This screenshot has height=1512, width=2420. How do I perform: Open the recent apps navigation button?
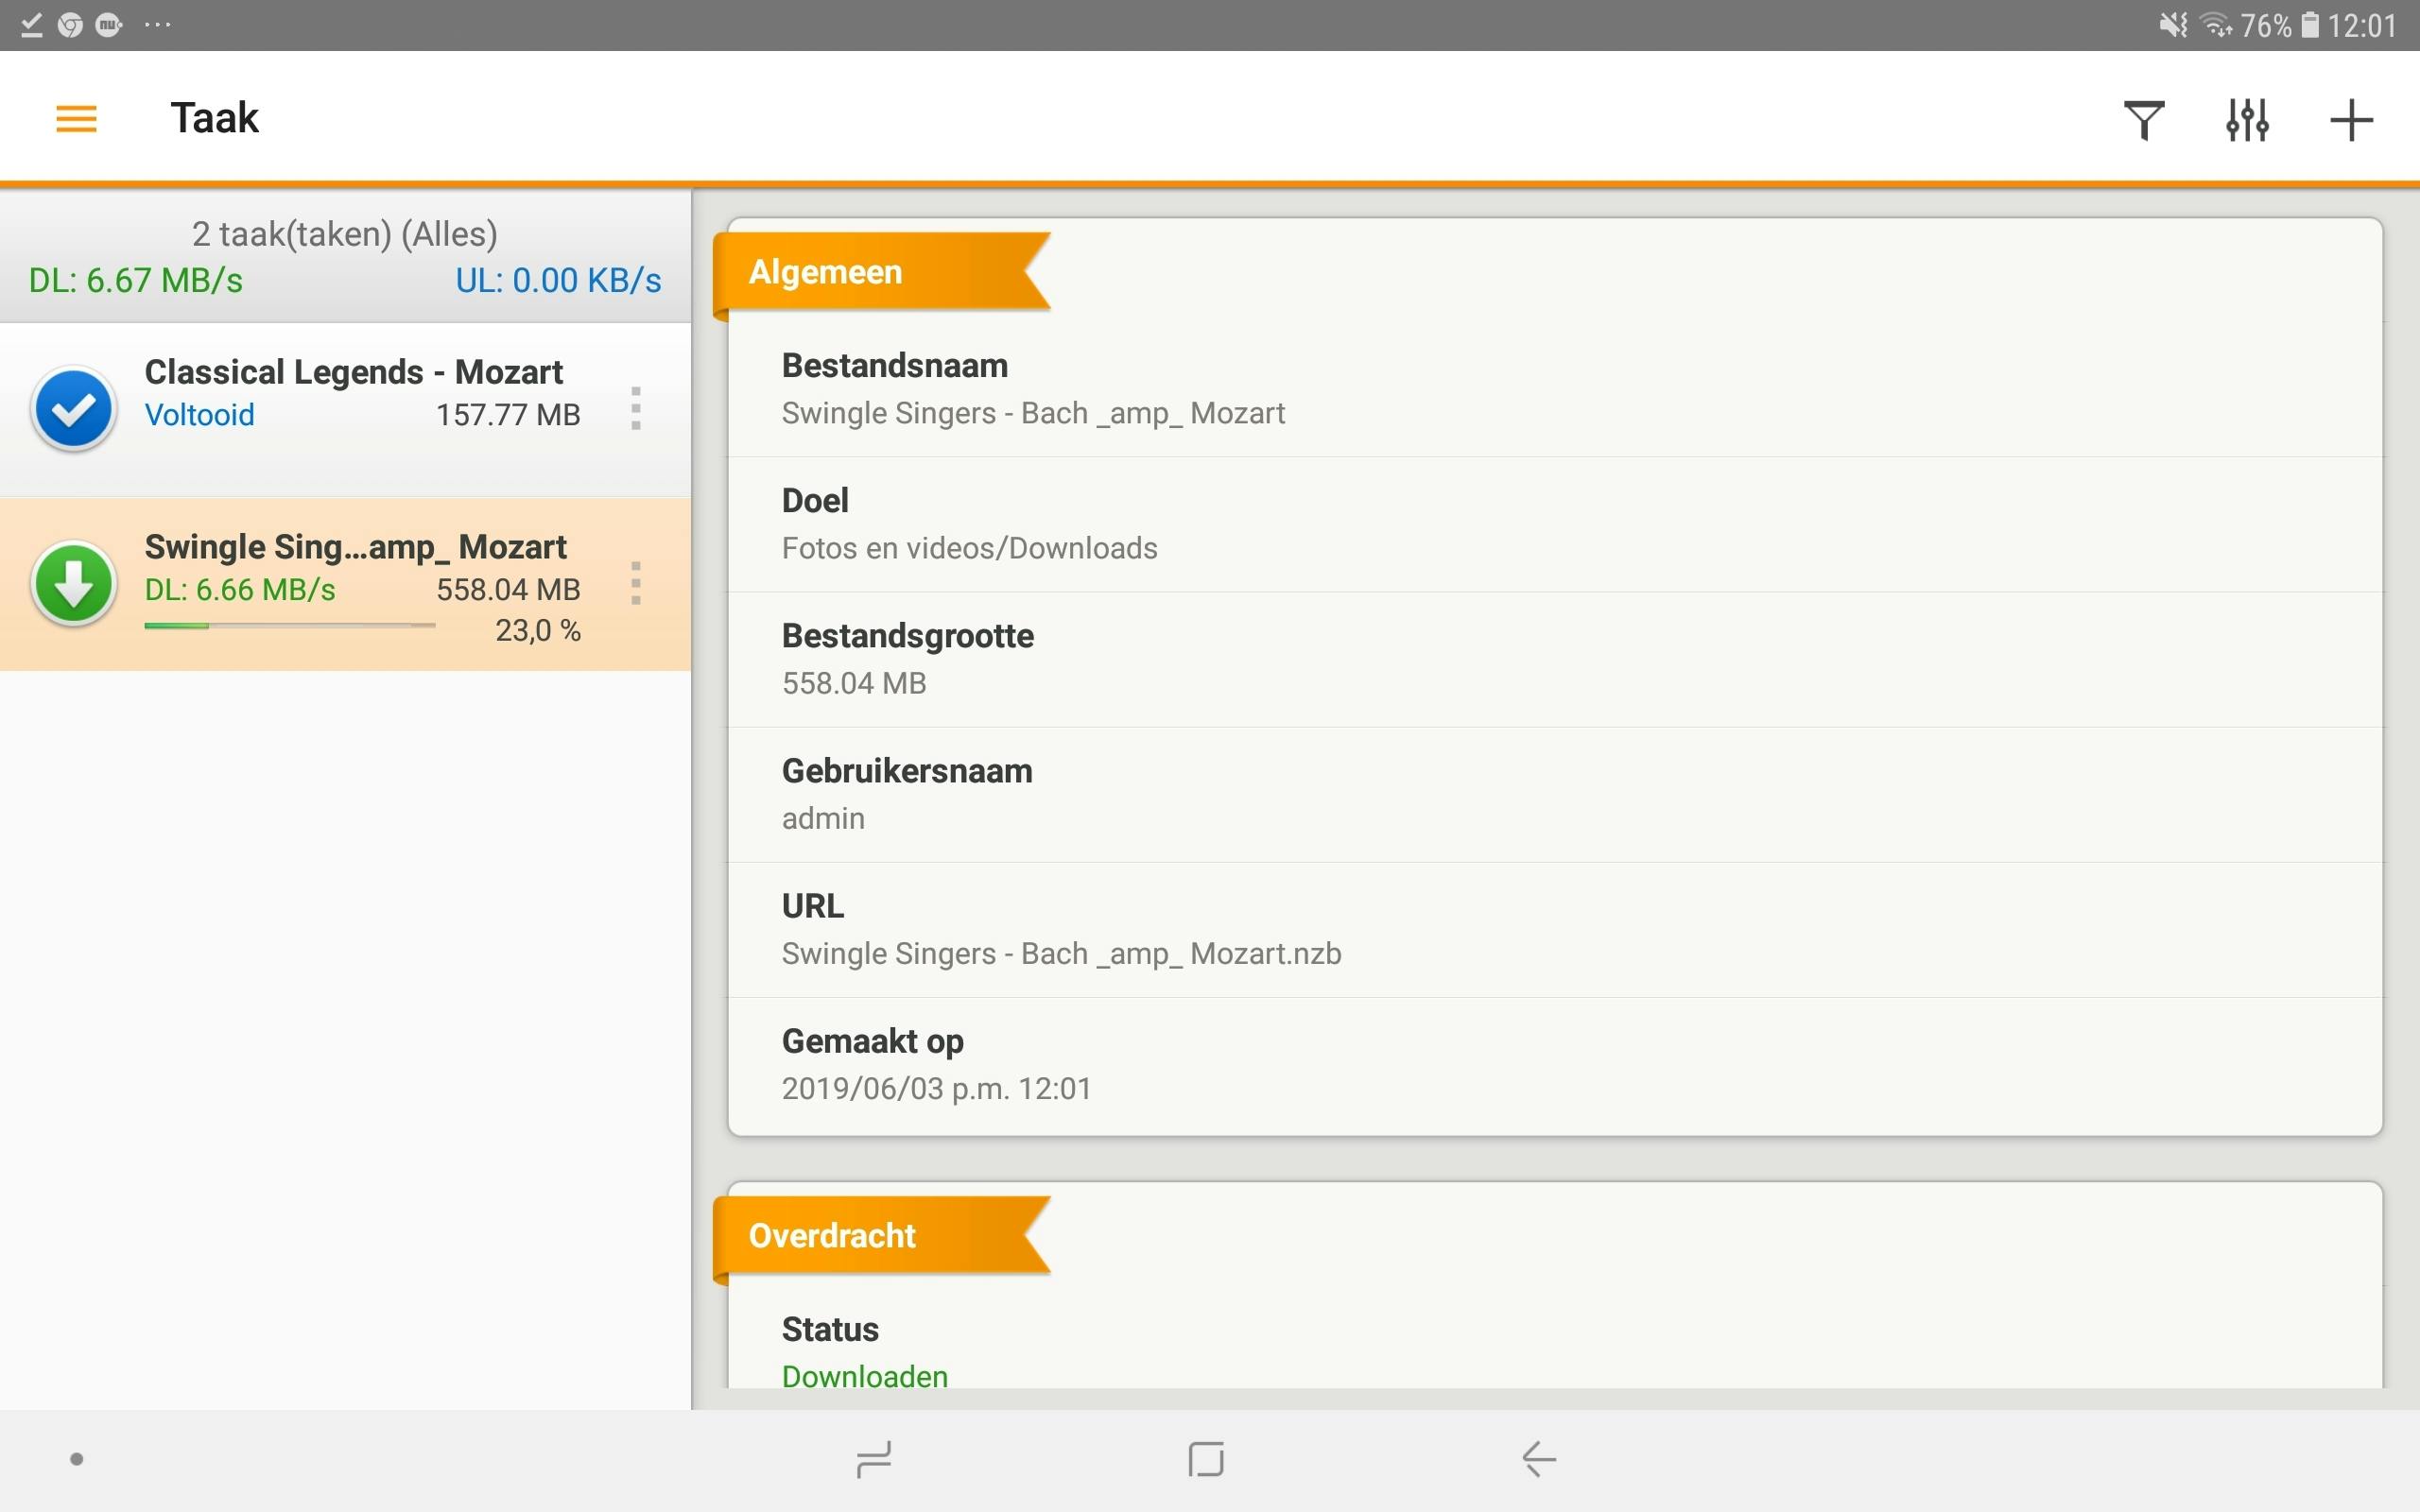pyautogui.click(x=873, y=1459)
